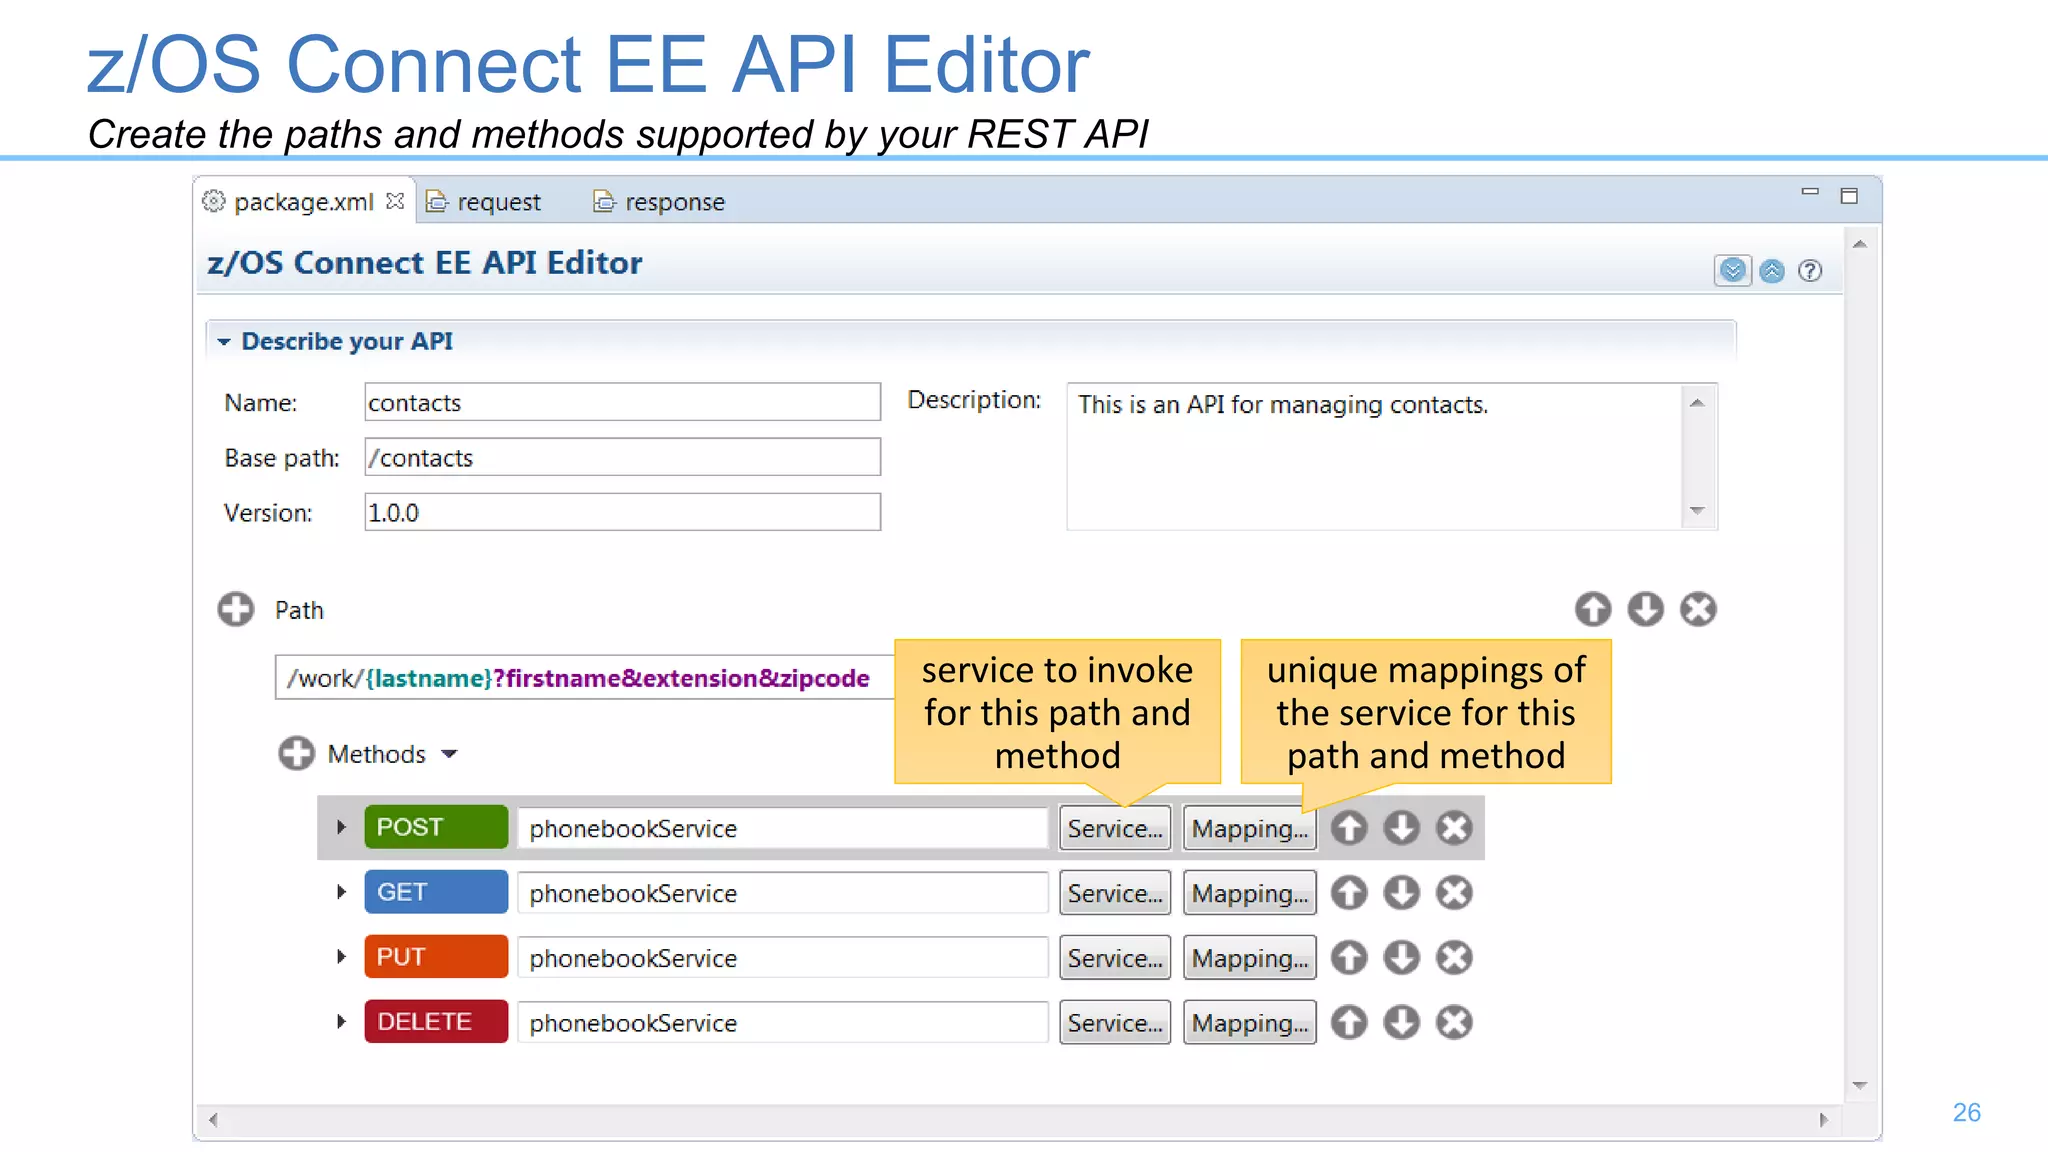Focus the Version field 1.0.0

(622, 512)
